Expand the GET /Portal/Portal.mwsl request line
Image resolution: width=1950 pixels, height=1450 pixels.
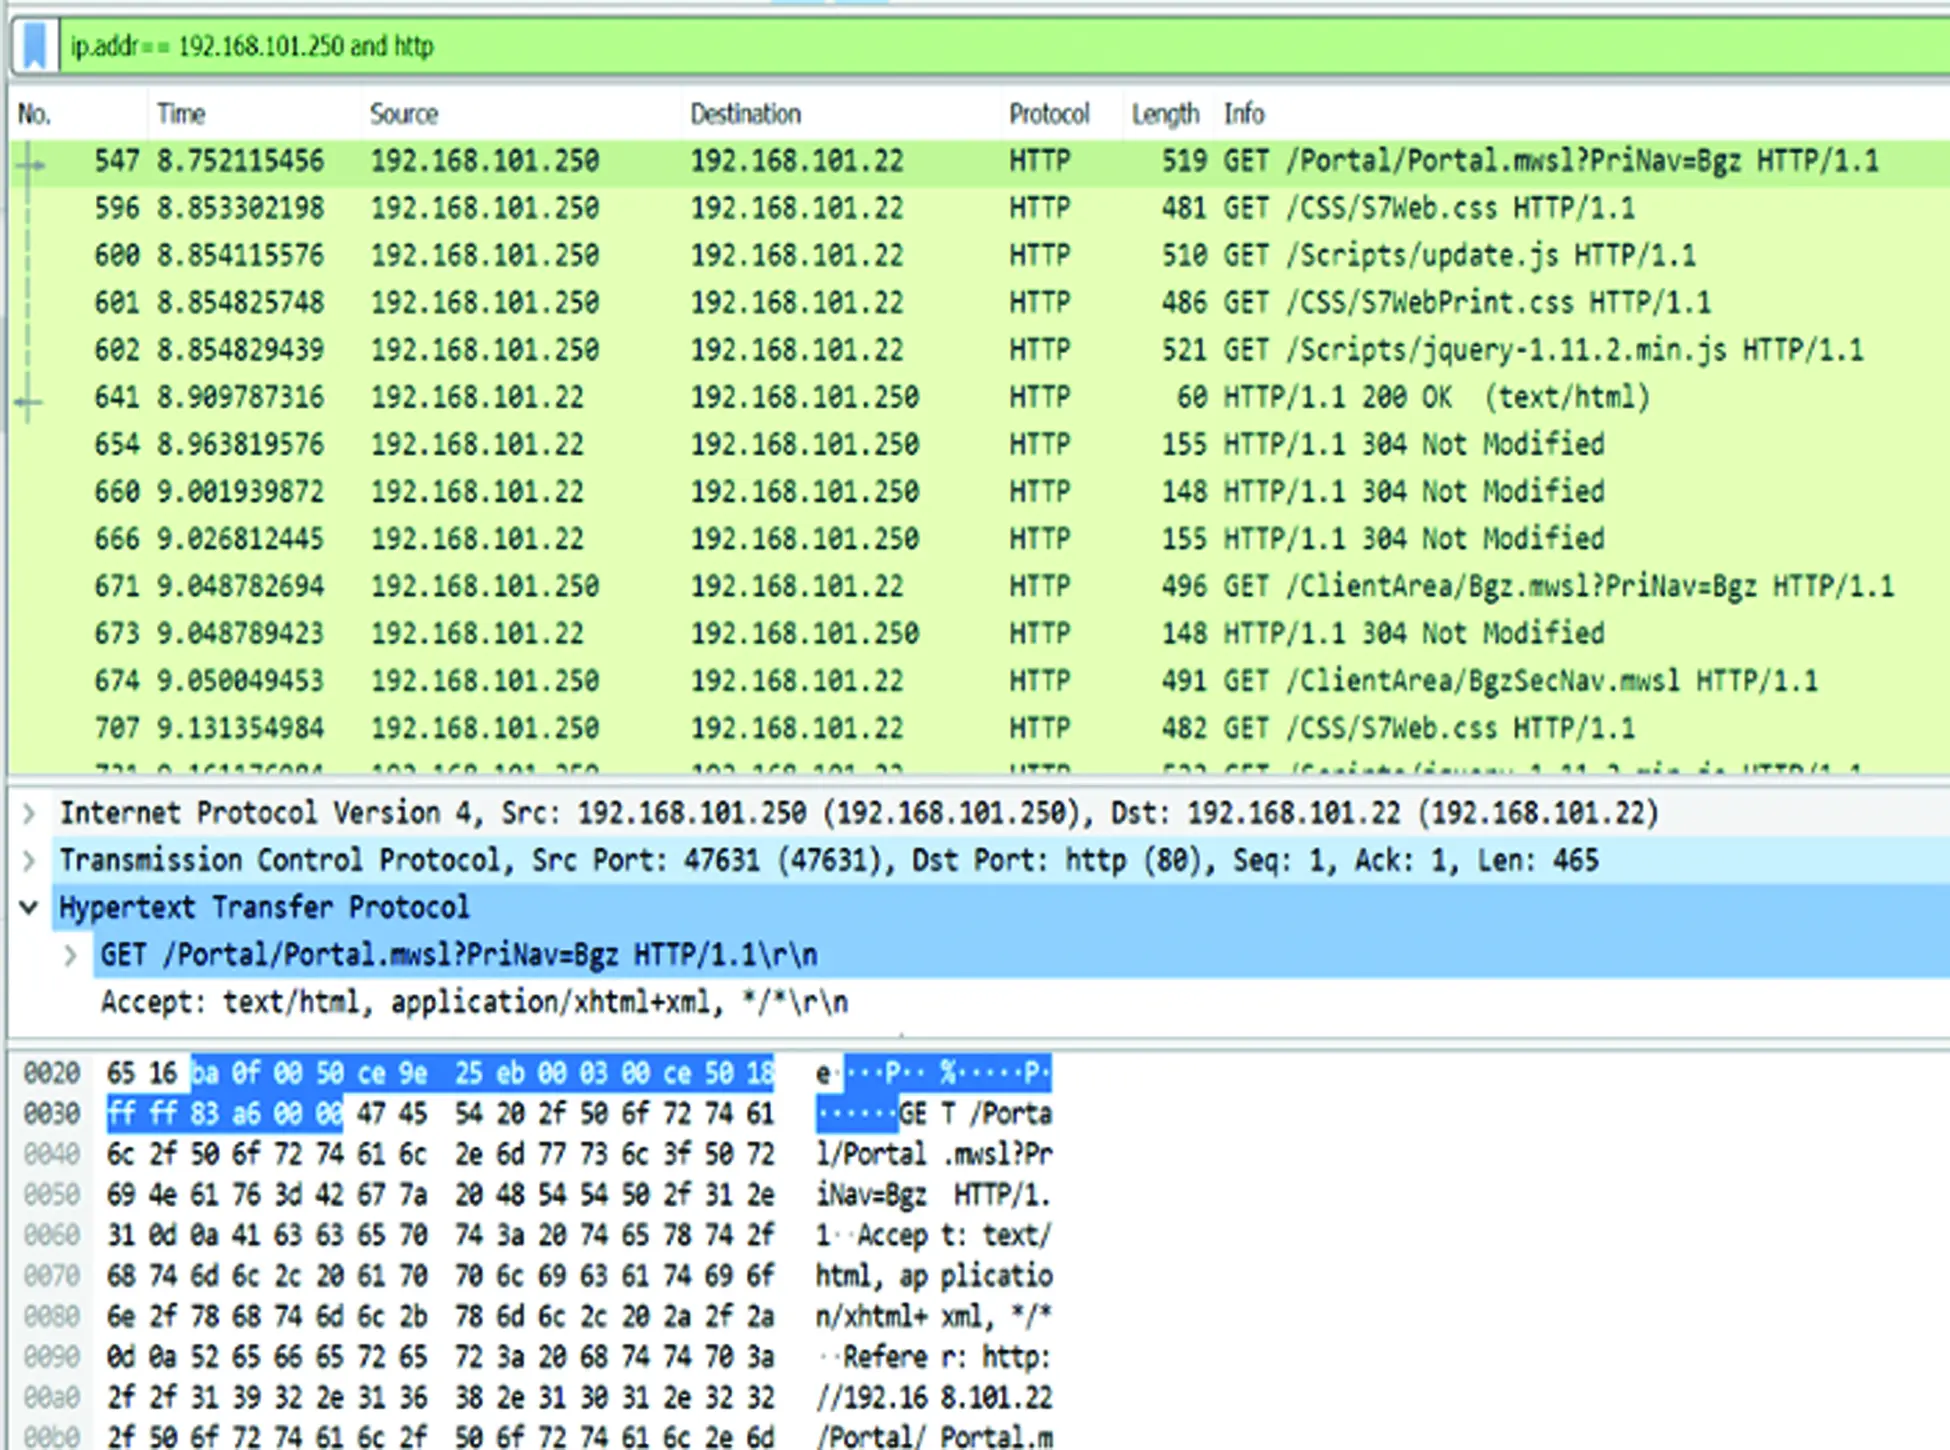tap(71, 954)
